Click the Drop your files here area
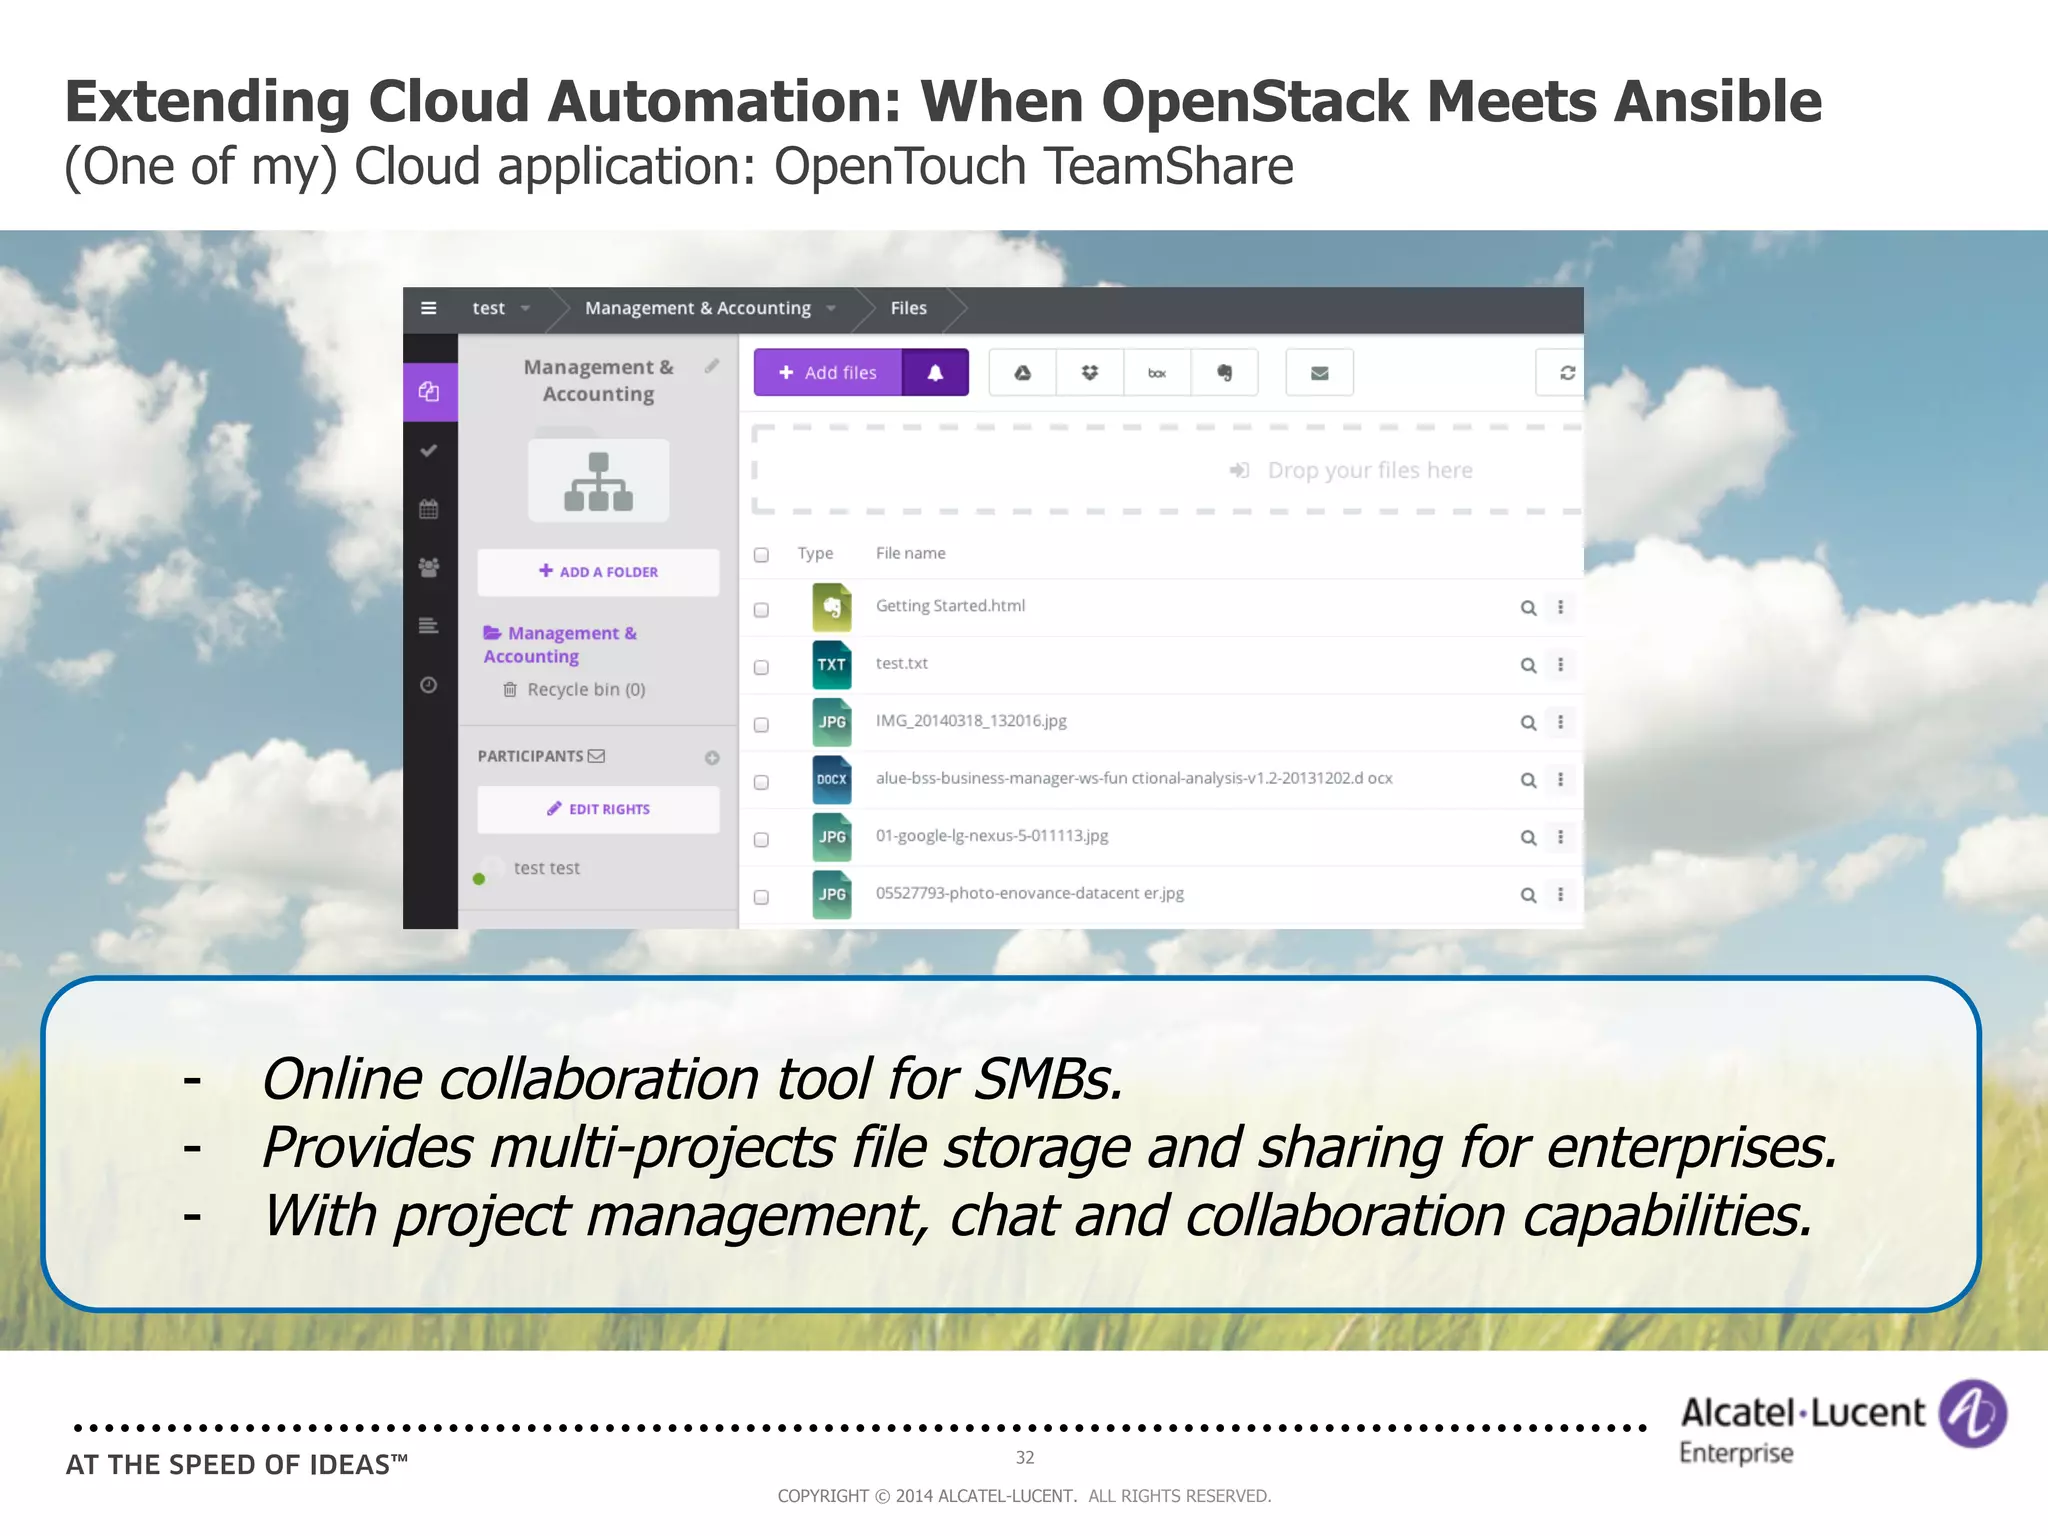 [x=1167, y=470]
